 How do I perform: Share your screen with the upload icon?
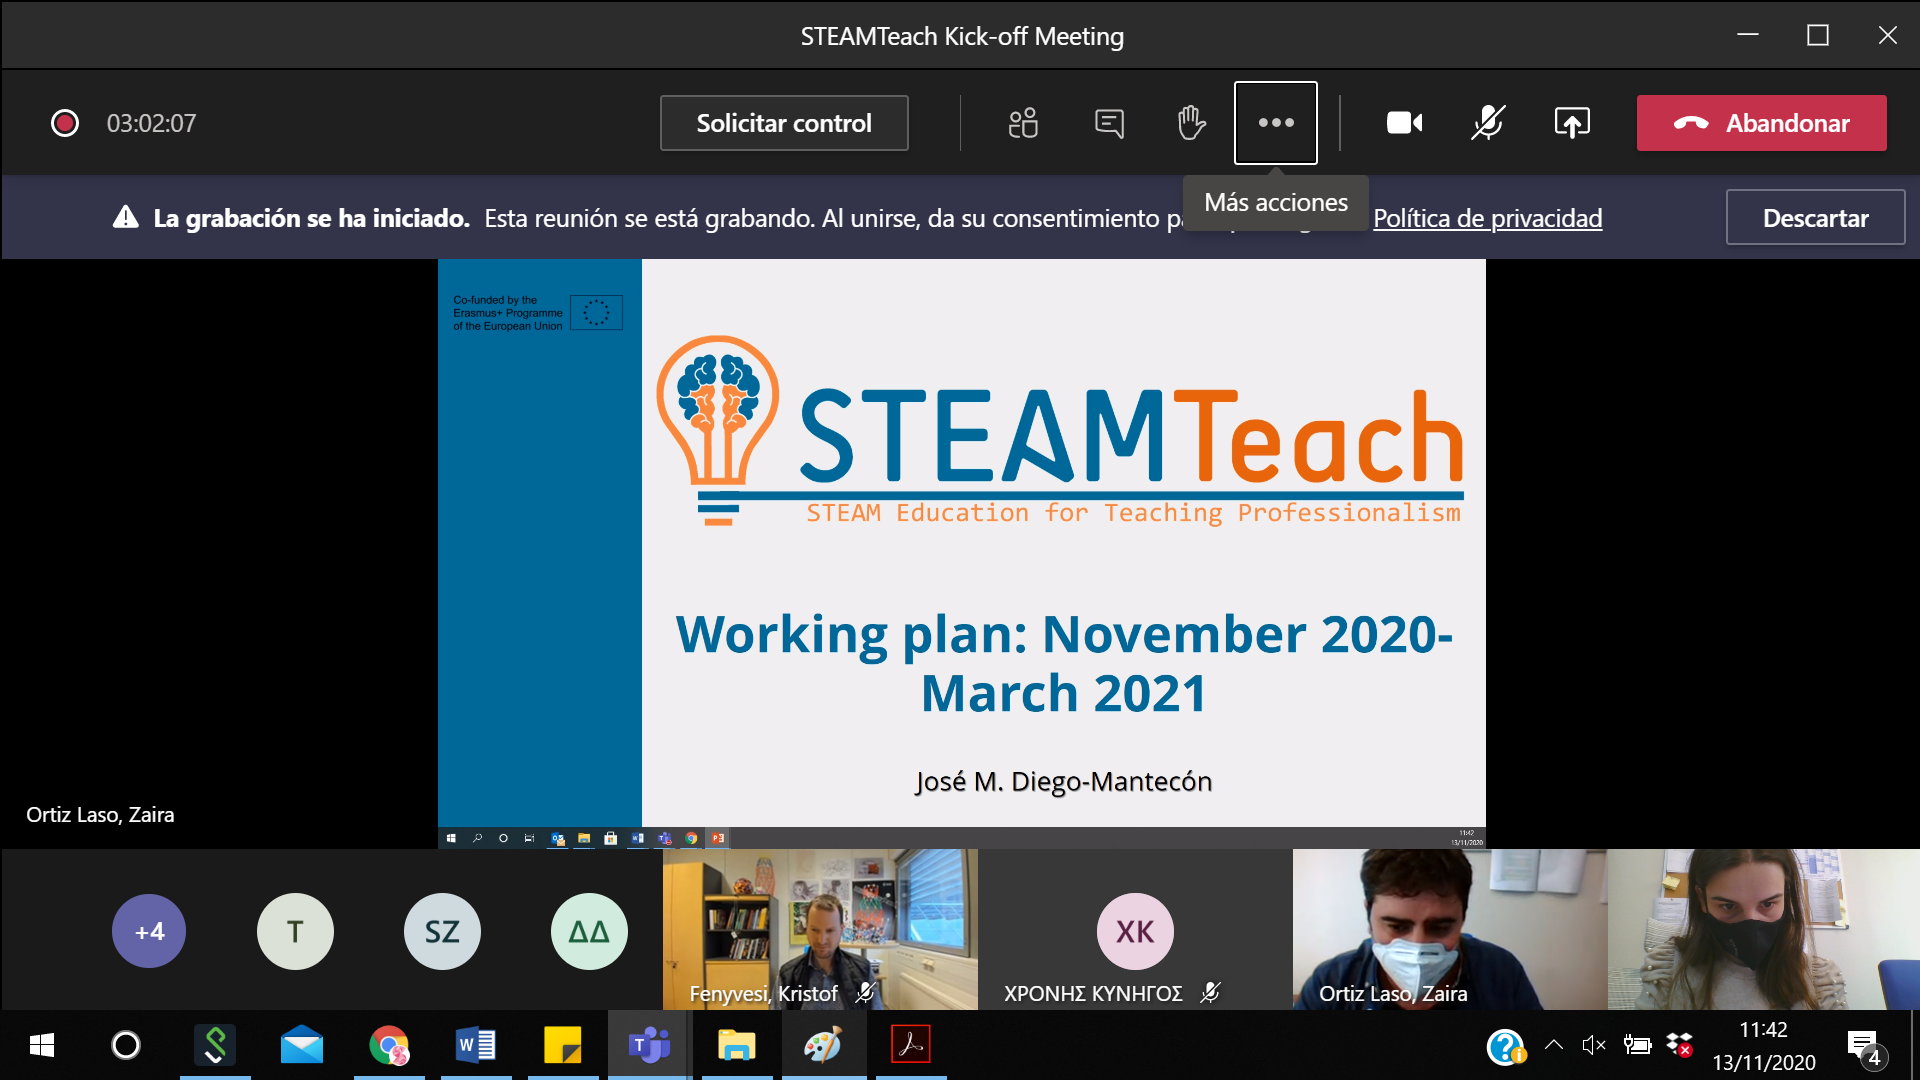[x=1570, y=122]
